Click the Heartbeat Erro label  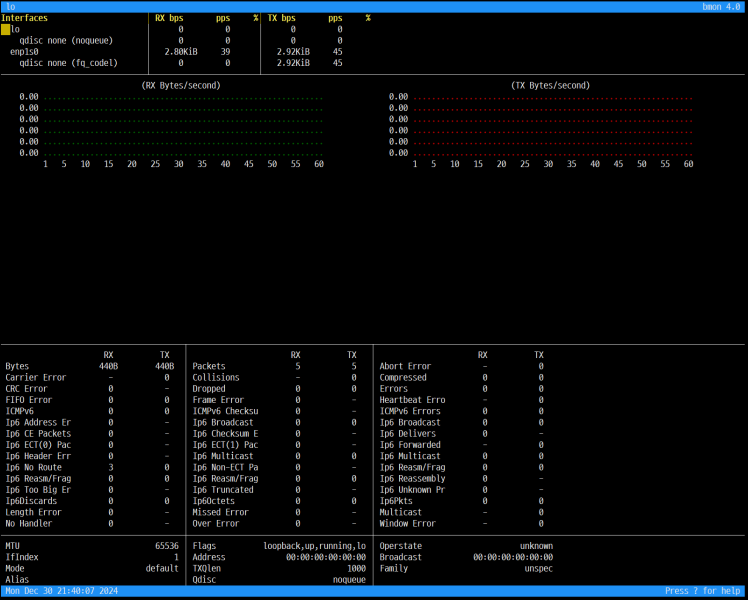412,400
